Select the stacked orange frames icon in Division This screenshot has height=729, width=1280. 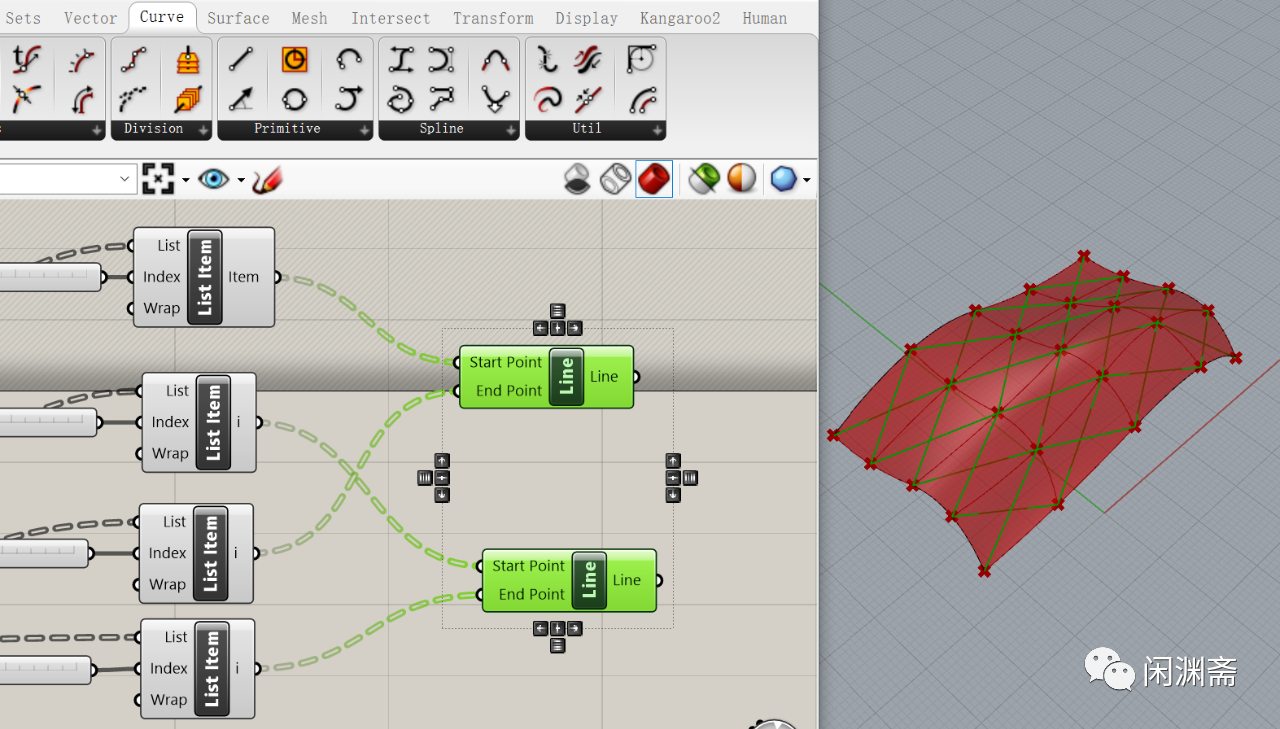pos(187,99)
